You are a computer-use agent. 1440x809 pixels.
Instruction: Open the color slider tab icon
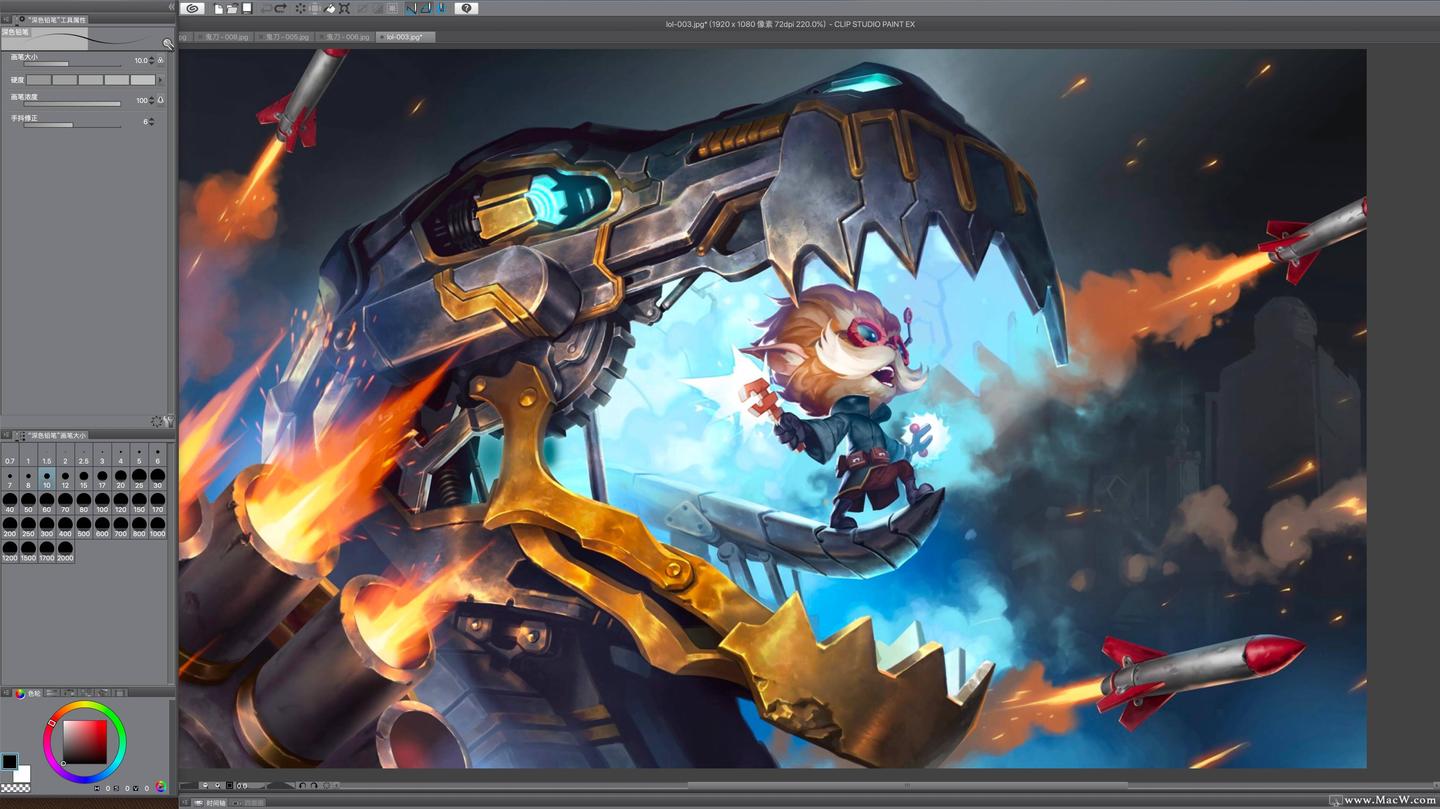pyautogui.click(x=52, y=692)
